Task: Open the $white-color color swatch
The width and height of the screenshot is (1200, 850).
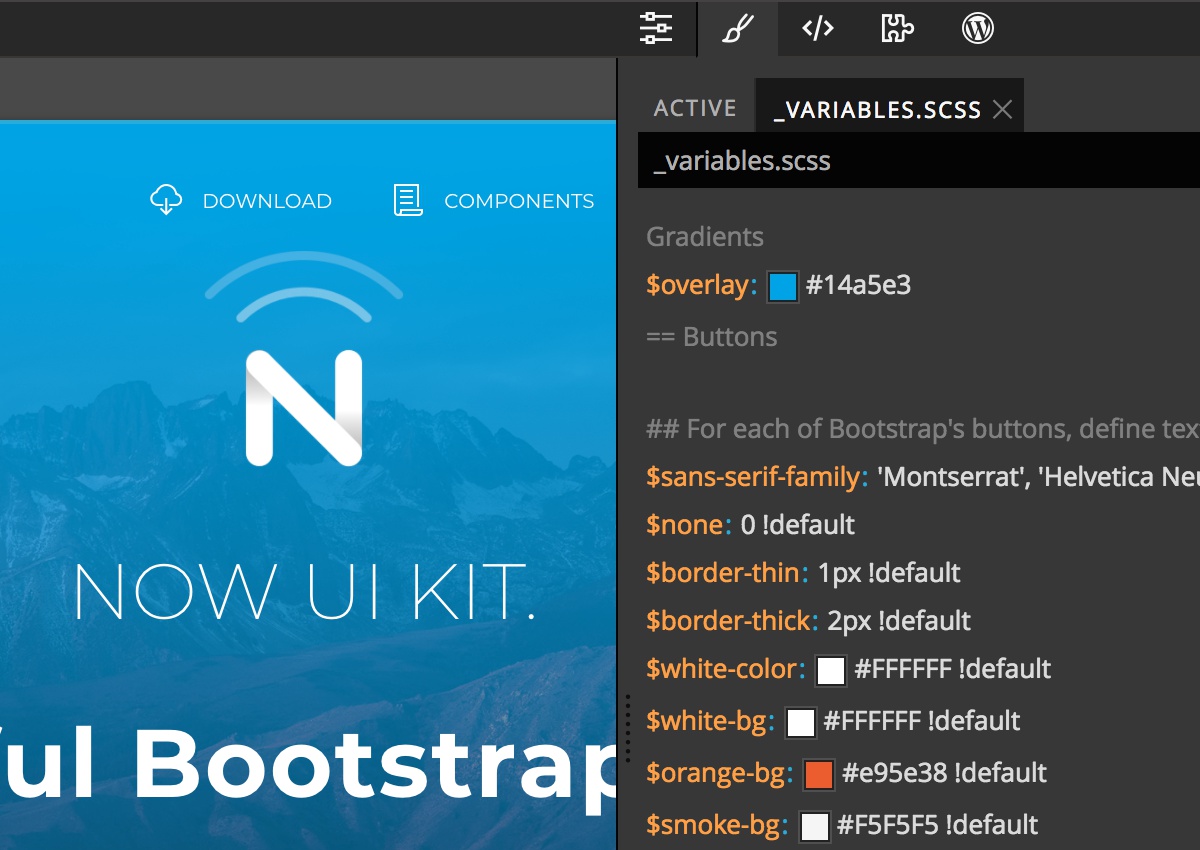Action: pyautogui.click(x=831, y=670)
